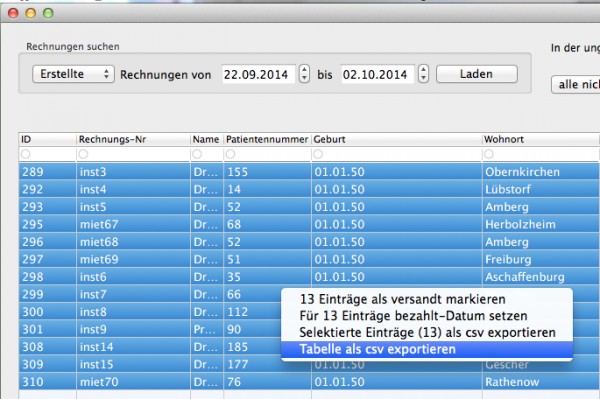Click the end date field 02.10.2014

click(x=377, y=74)
